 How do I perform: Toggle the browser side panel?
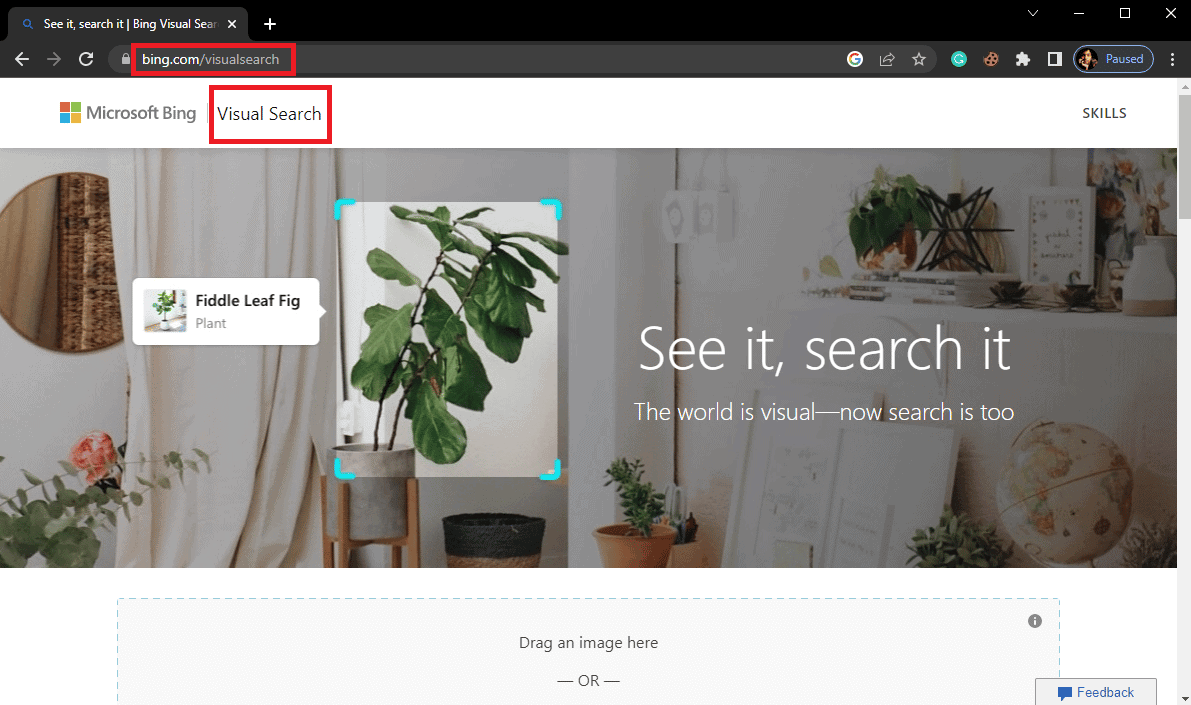(x=1055, y=59)
